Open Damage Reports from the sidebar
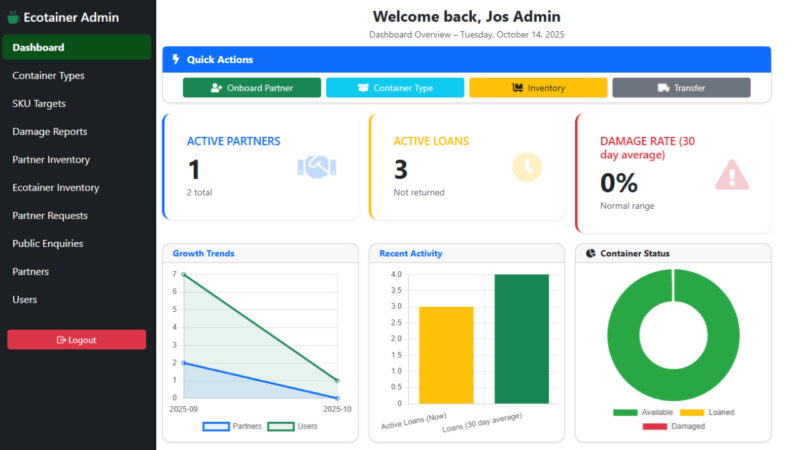 (50, 131)
